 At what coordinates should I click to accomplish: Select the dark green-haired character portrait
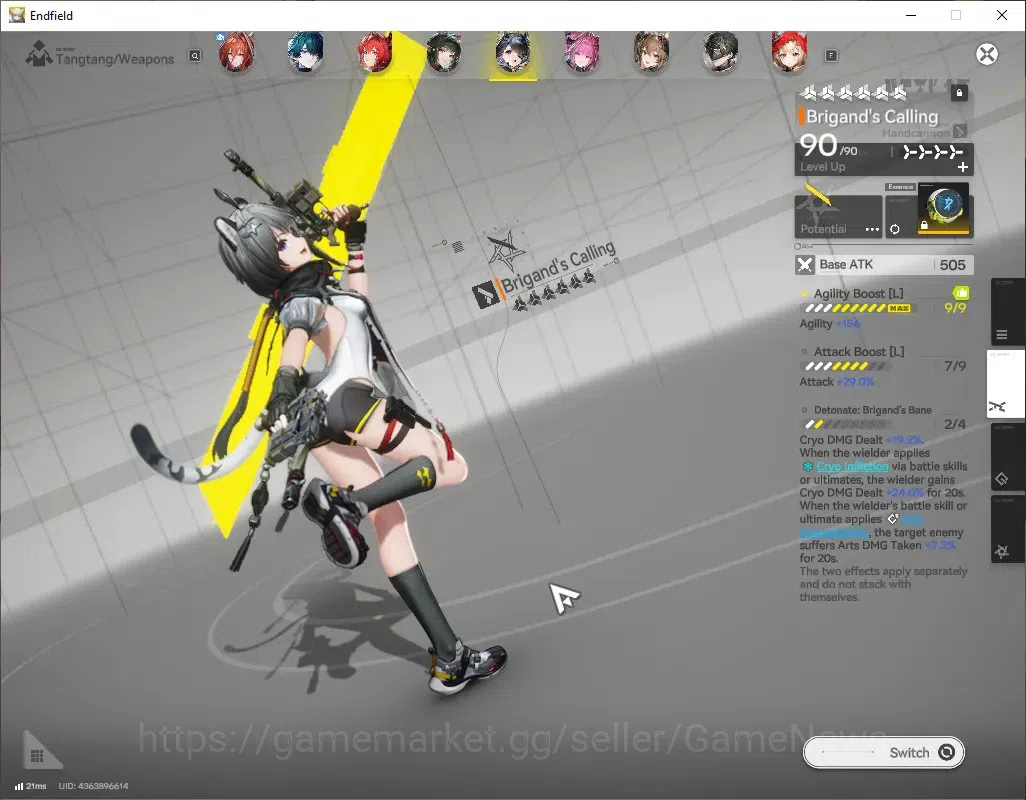tap(444, 52)
